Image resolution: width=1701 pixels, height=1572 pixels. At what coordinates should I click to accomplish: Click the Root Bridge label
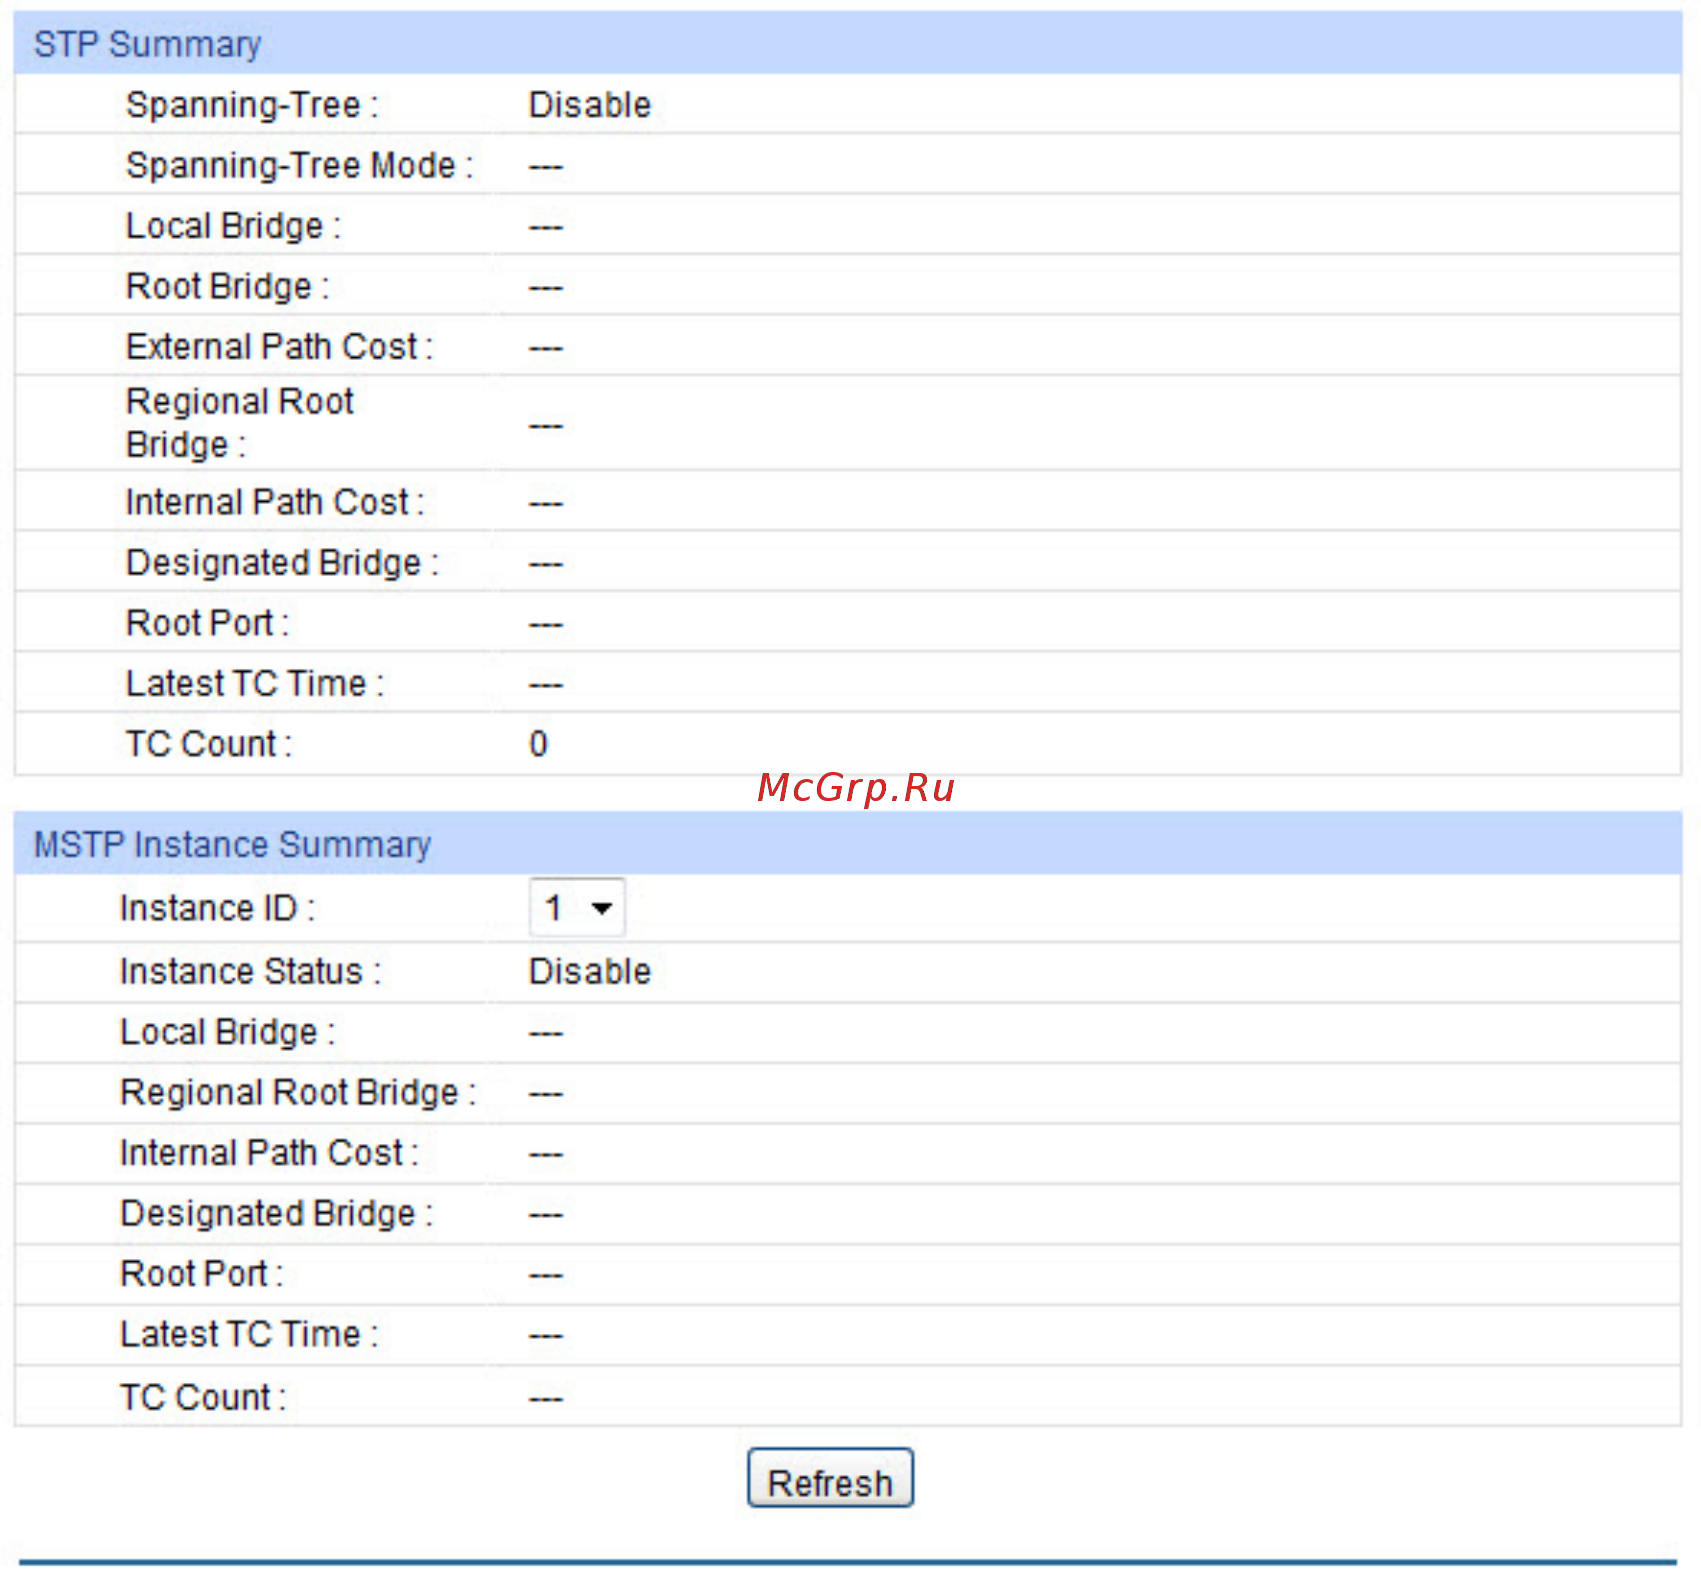(x=227, y=286)
